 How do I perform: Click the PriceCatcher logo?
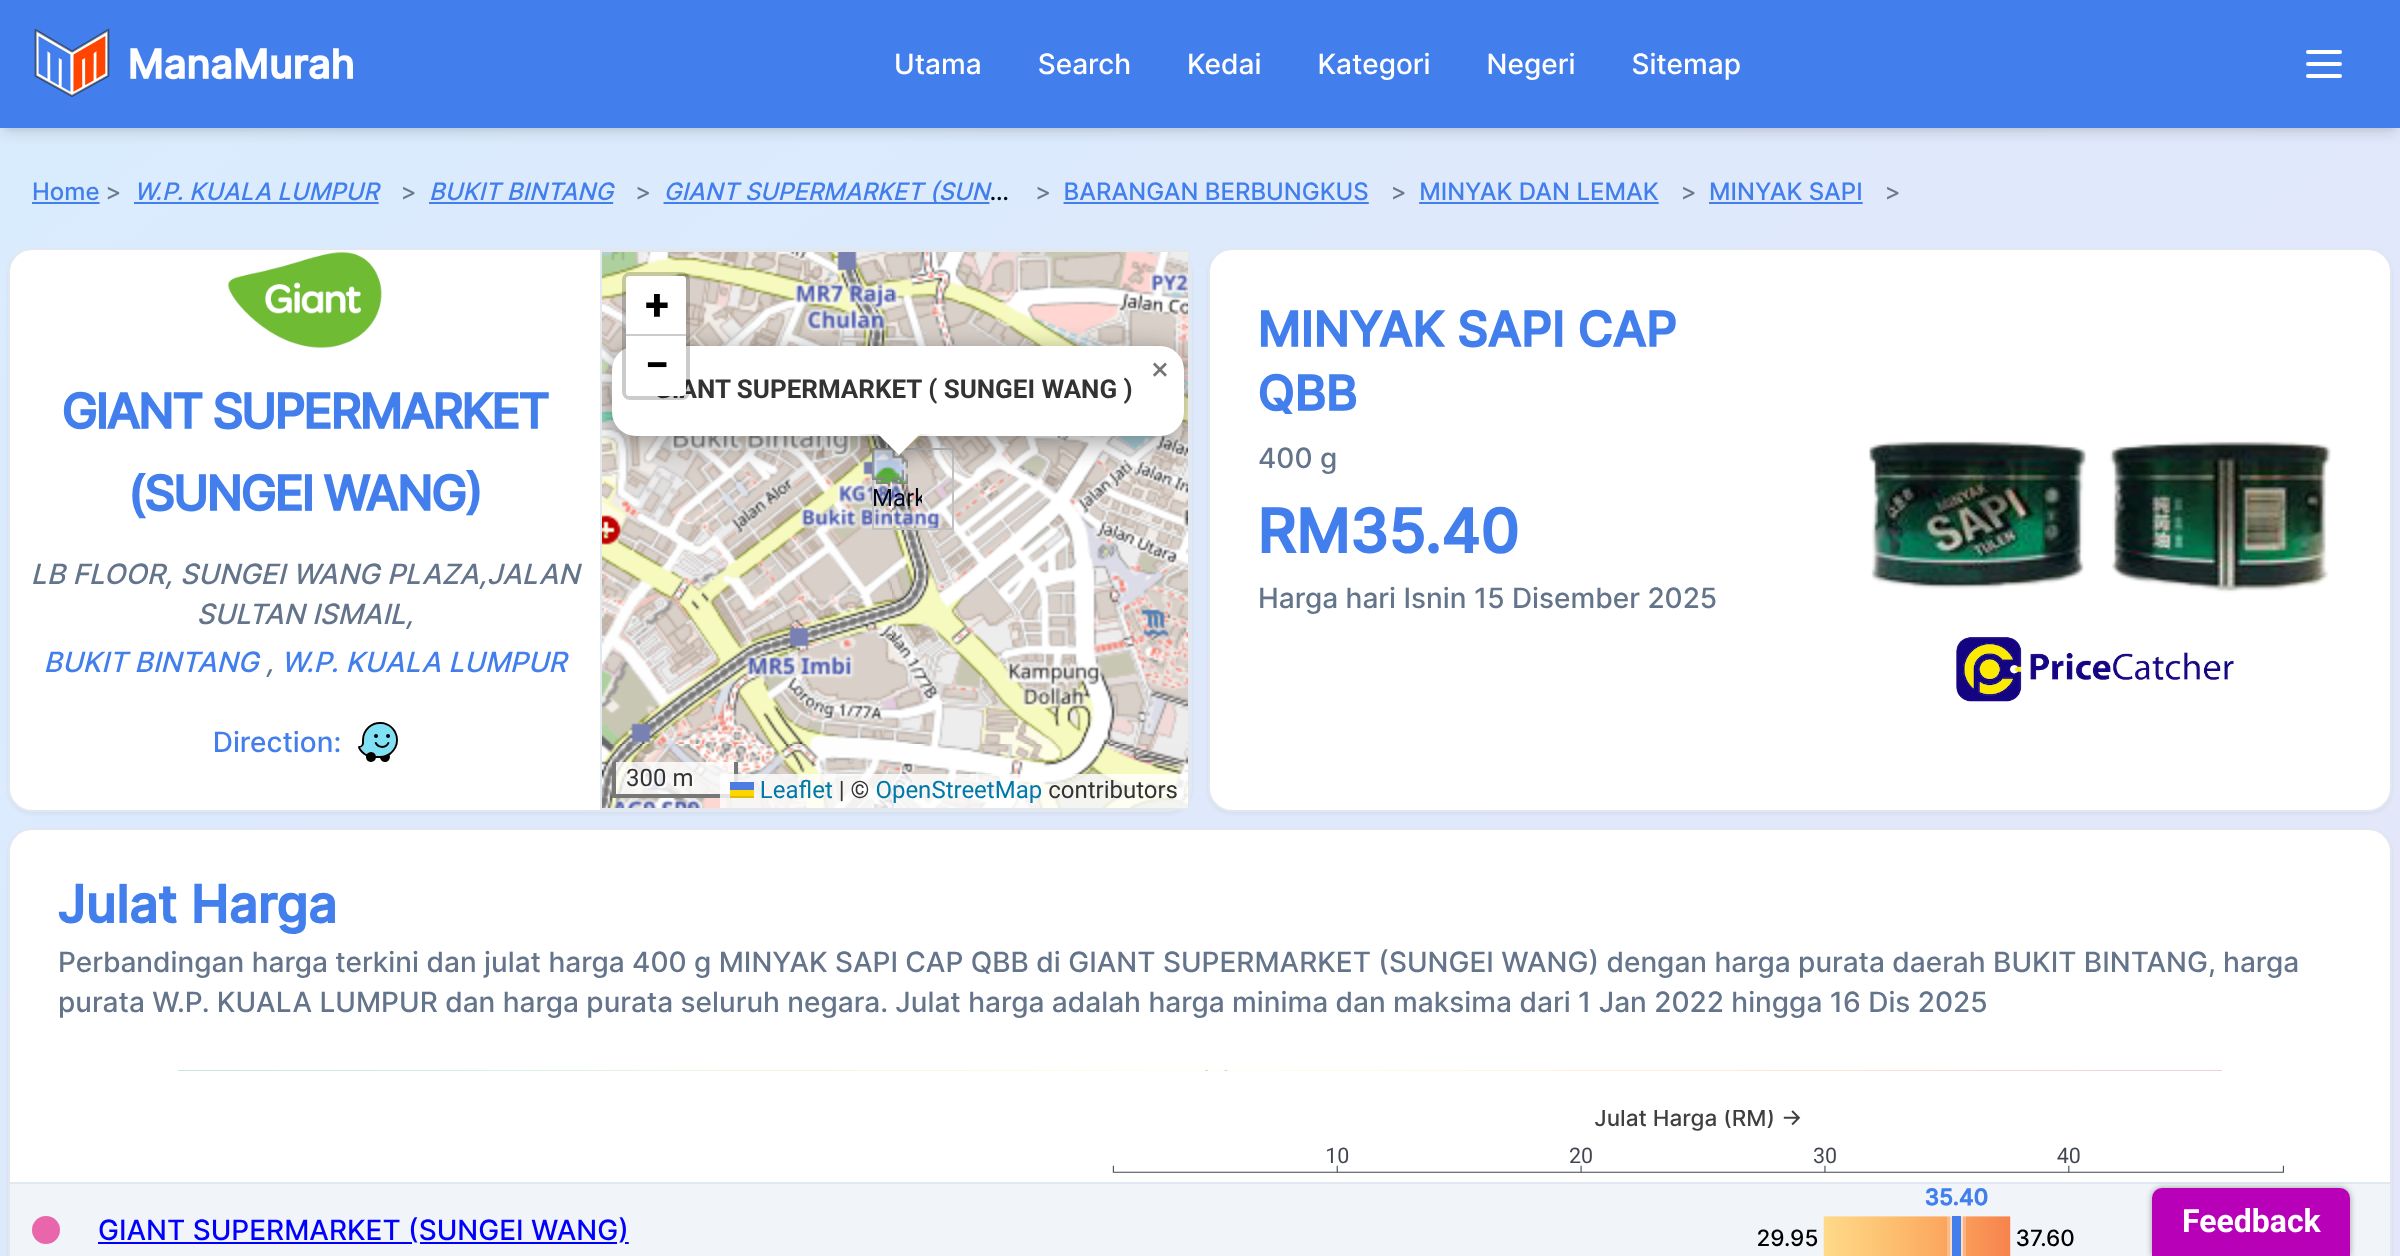[x=2095, y=668]
